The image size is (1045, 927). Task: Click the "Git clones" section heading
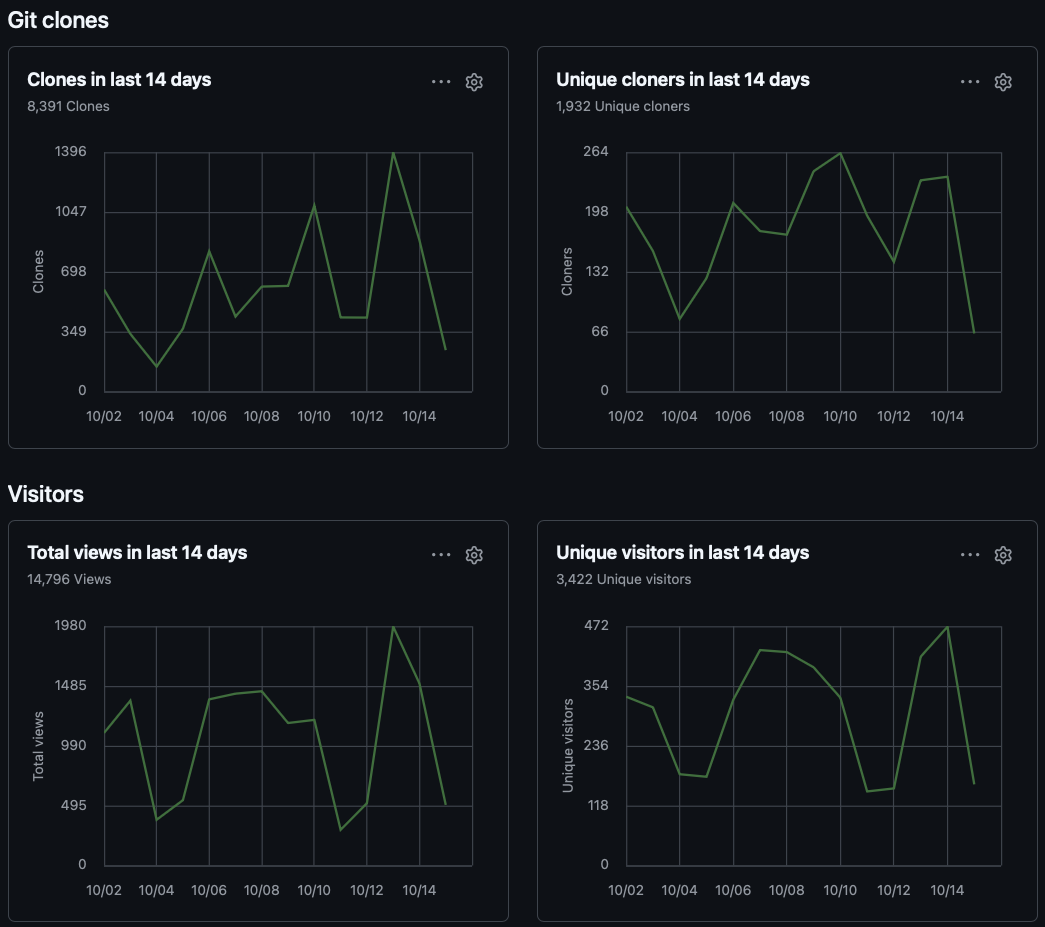tap(58, 20)
